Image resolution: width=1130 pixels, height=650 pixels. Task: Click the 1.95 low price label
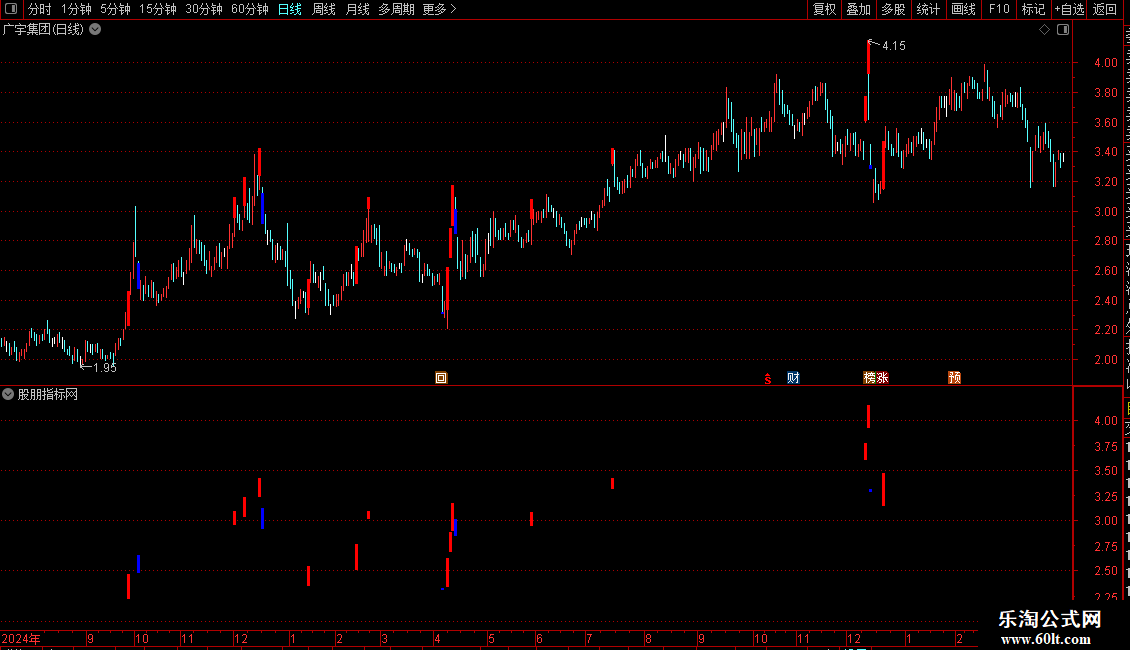point(105,368)
